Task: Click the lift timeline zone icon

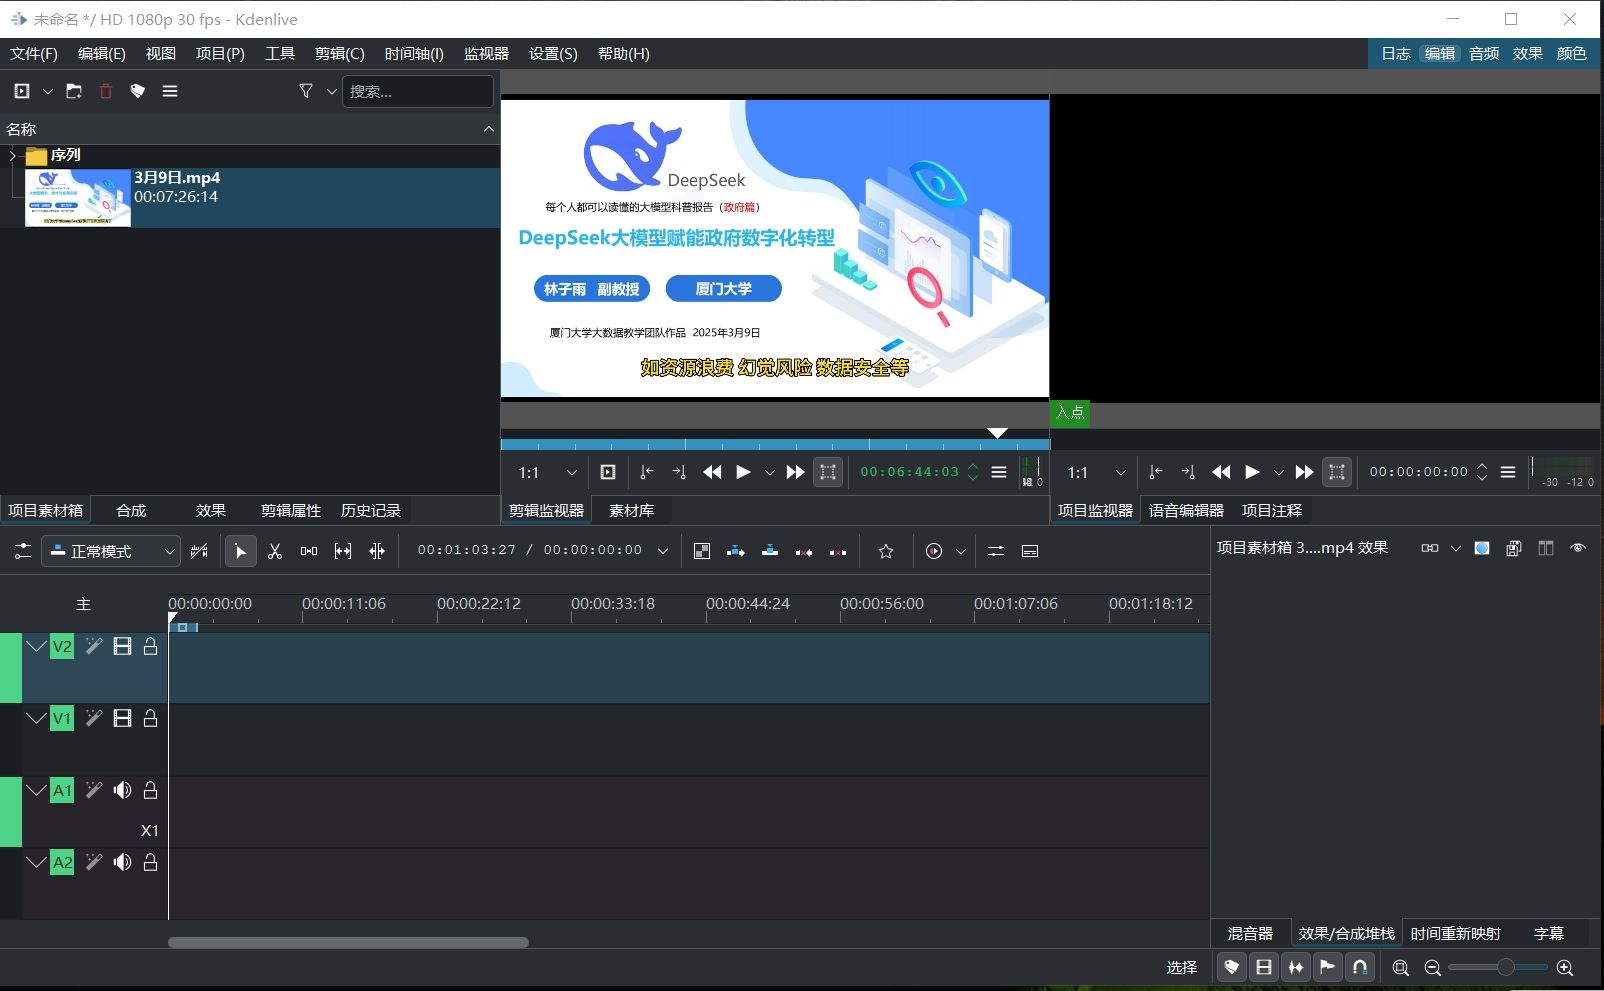Action: (838, 551)
